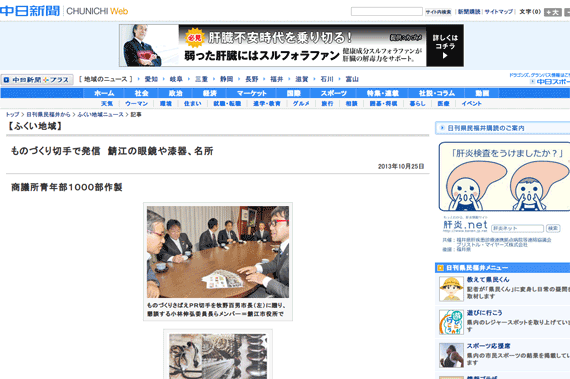
Task: Open the 国際 tab
Action: click(293, 93)
